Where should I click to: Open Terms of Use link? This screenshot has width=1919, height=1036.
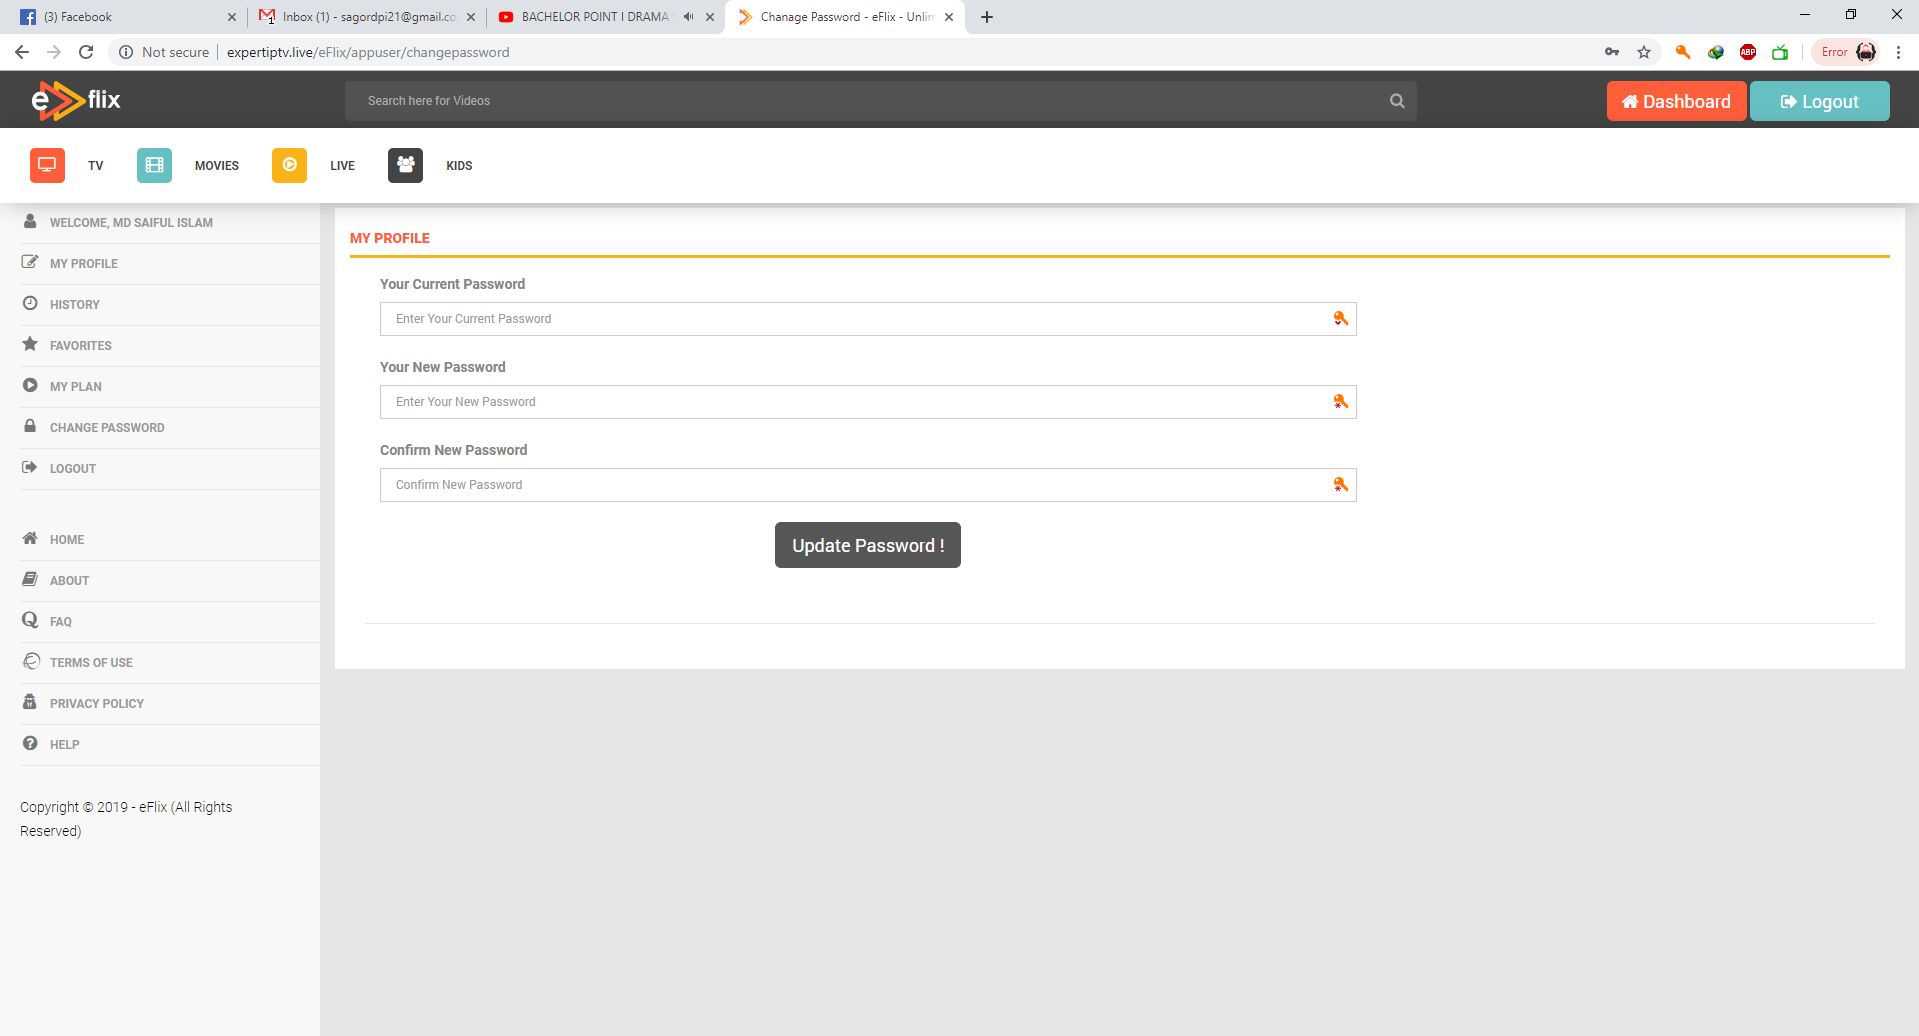[x=91, y=663]
